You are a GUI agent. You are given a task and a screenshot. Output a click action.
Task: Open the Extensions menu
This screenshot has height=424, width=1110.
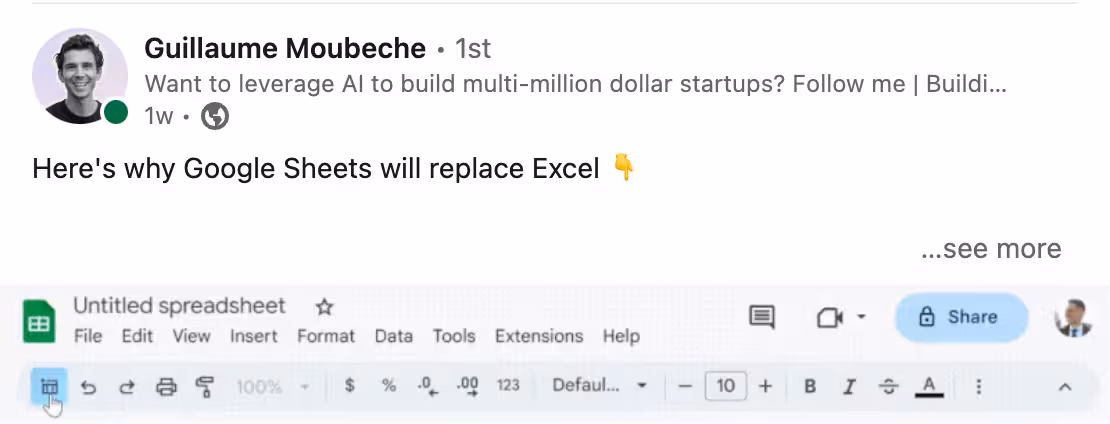click(x=539, y=336)
